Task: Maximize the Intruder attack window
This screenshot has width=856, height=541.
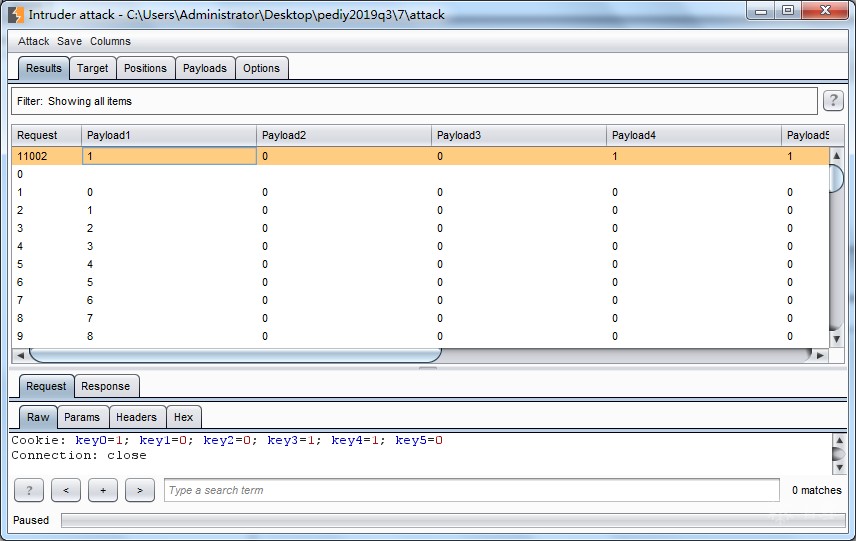Action: 787,11
